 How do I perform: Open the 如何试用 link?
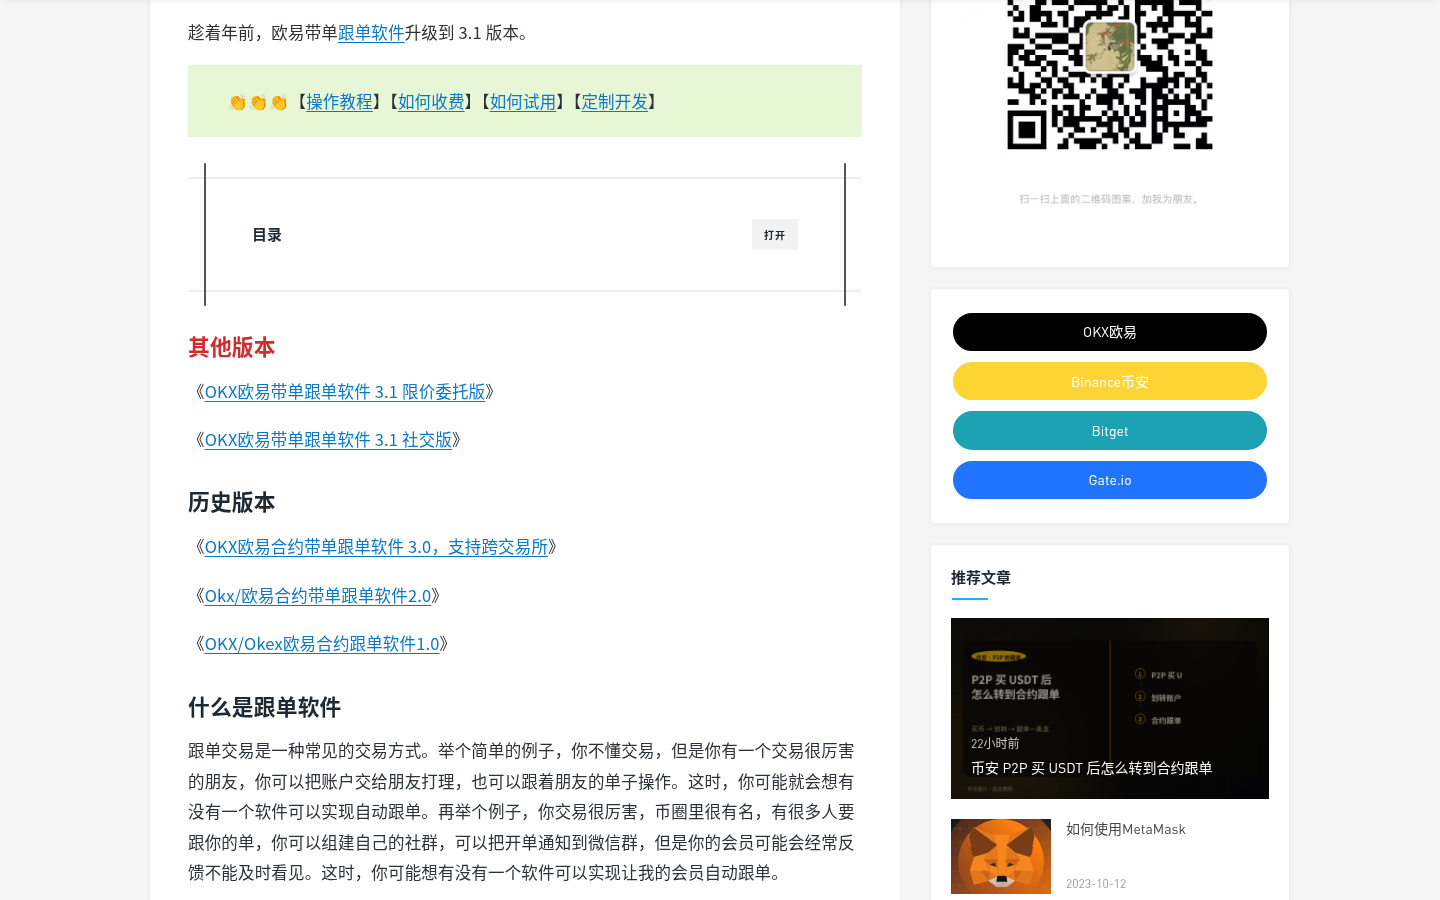coord(523,102)
